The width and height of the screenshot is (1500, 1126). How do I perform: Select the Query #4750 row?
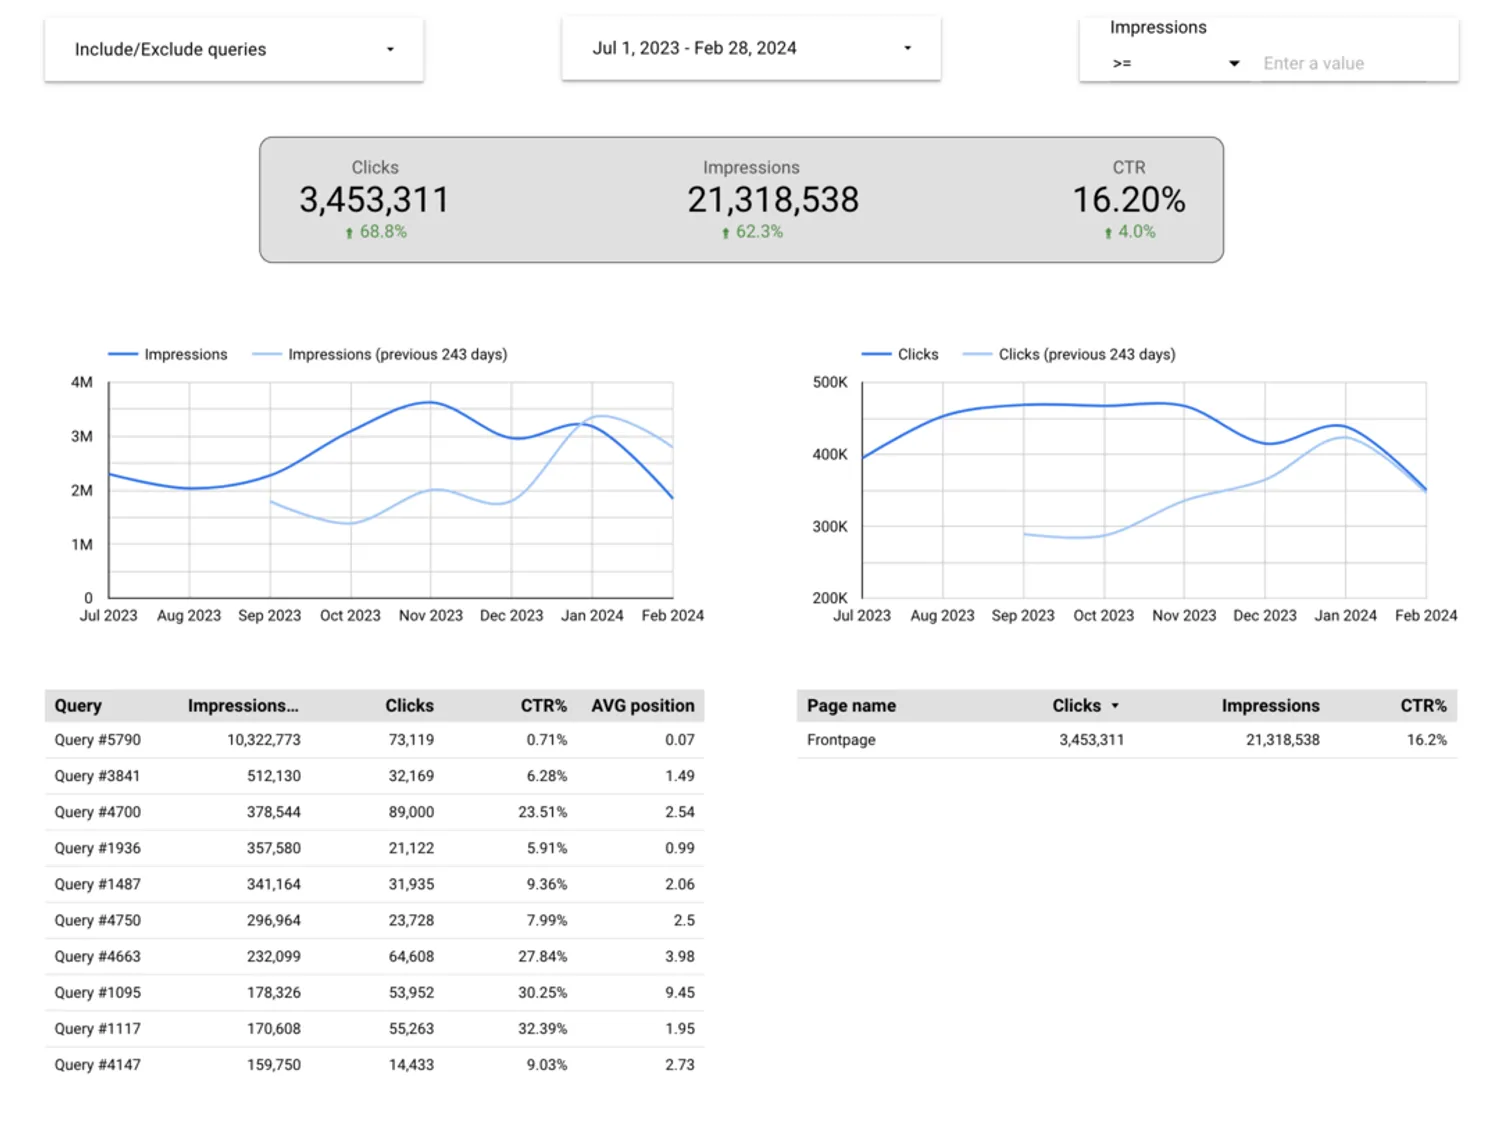point(374,920)
